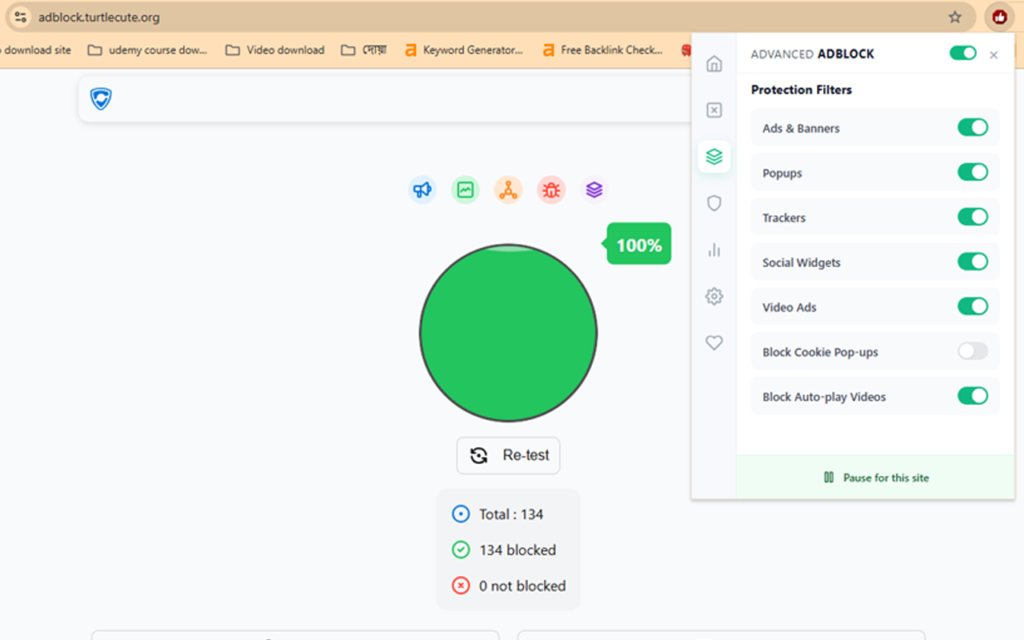Click the megaphone ads category icon
Screen dimensions: 1024x640
423,189
